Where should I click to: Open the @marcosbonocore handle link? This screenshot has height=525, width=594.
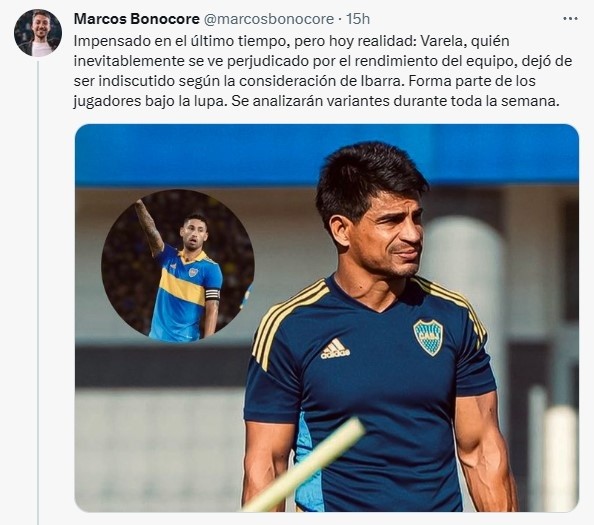(269, 19)
